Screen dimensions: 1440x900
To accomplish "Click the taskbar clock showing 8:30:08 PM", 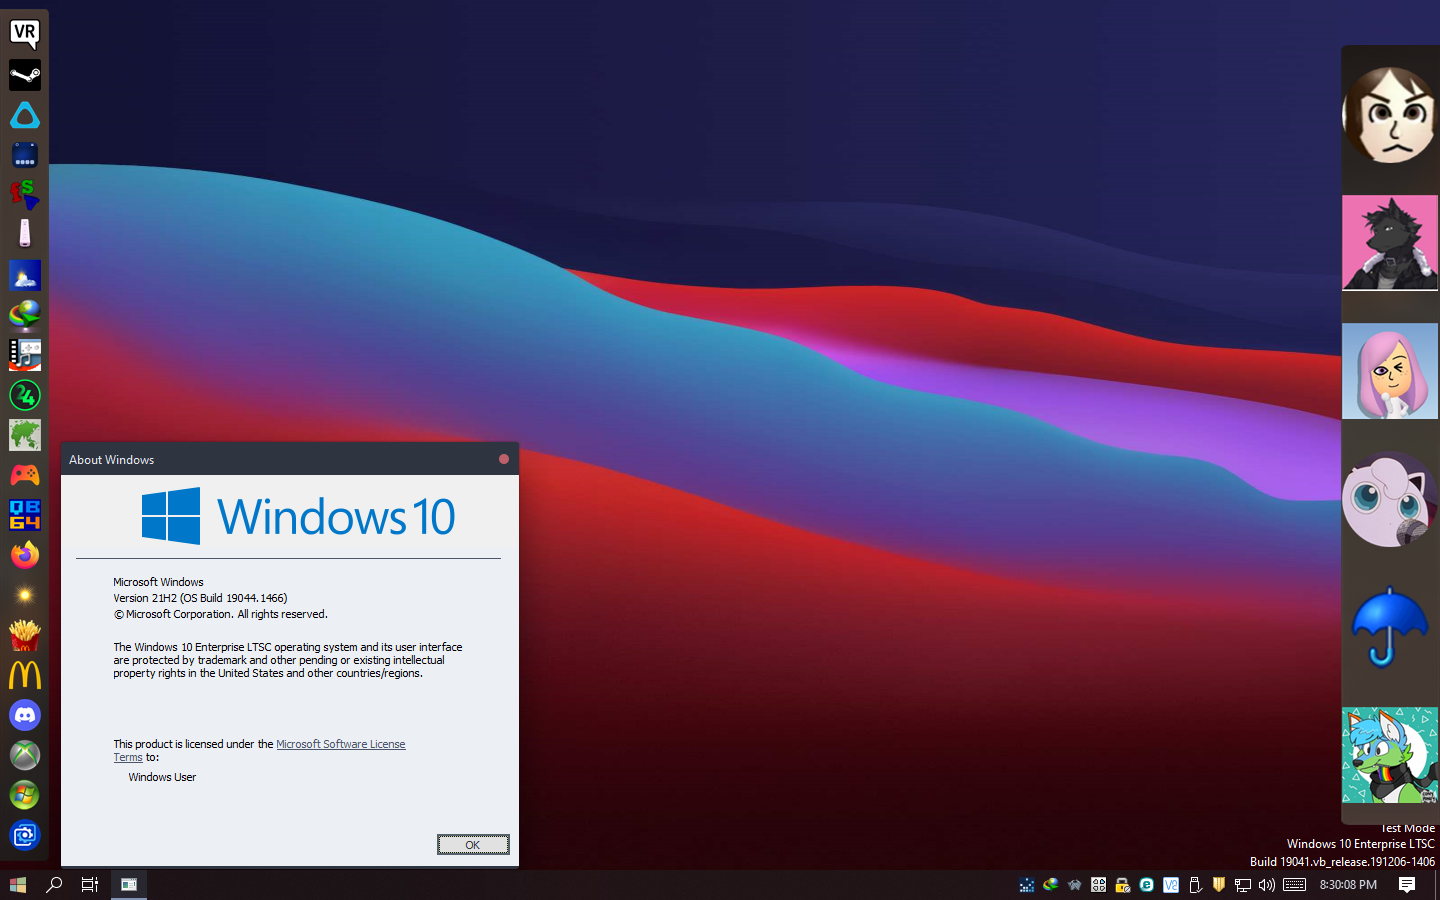I will [1348, 884].
